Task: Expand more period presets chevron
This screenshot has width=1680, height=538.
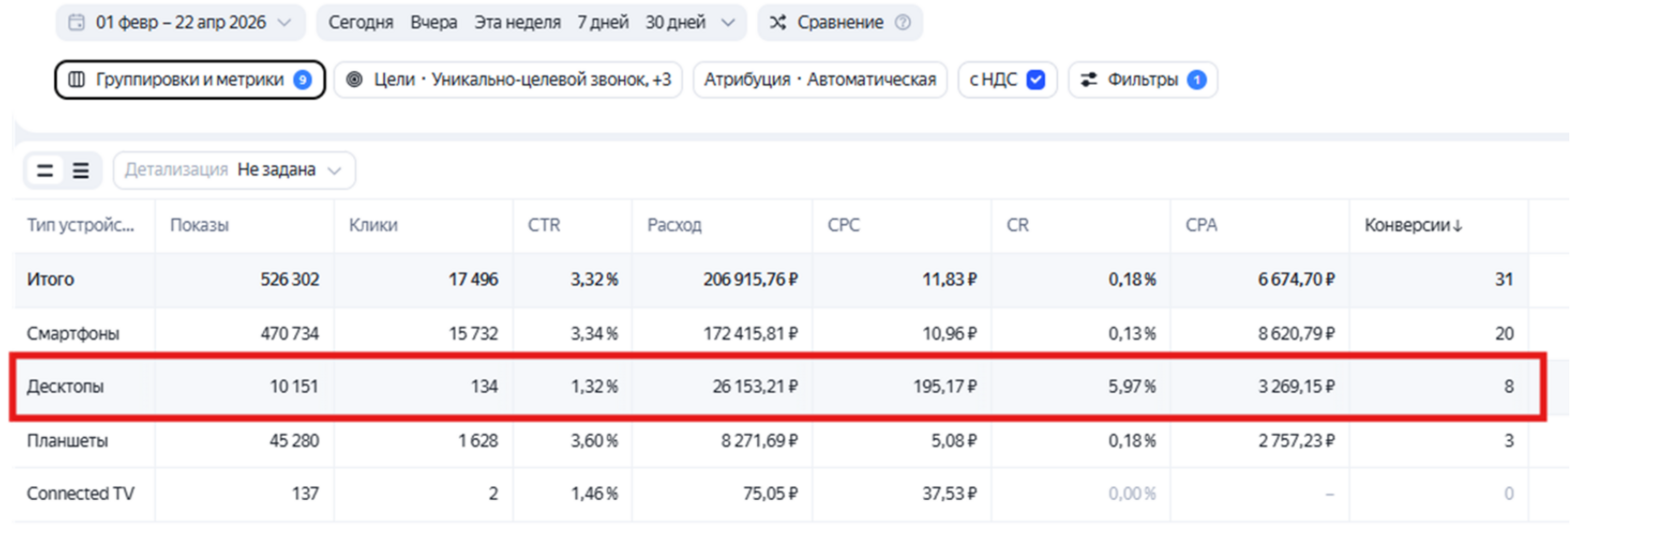Action: coord(728,22)
